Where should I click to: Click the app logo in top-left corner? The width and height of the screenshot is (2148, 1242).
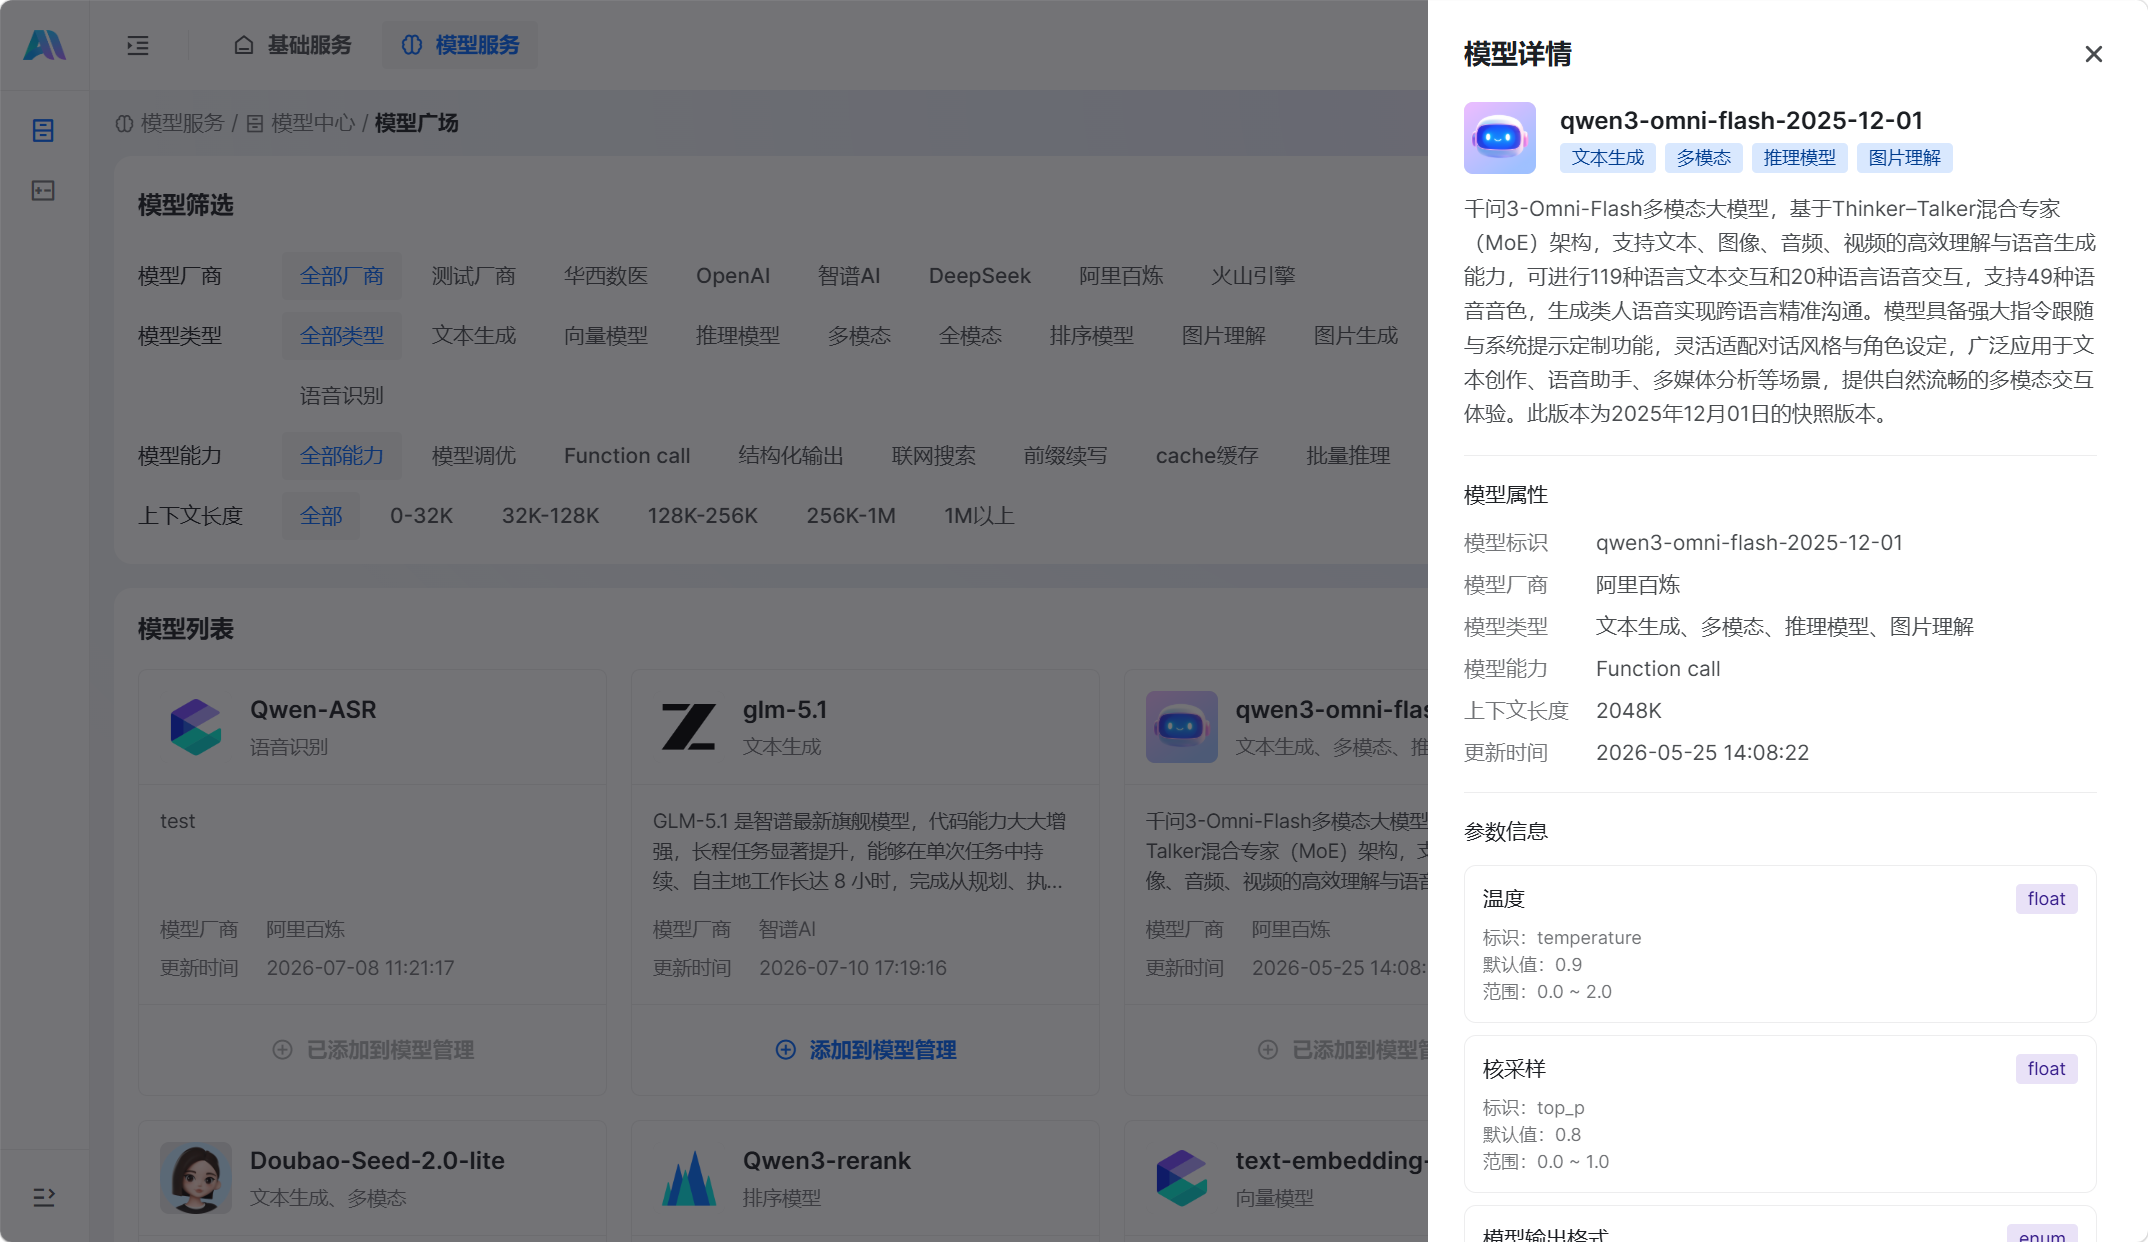click(x=44, y=45)
